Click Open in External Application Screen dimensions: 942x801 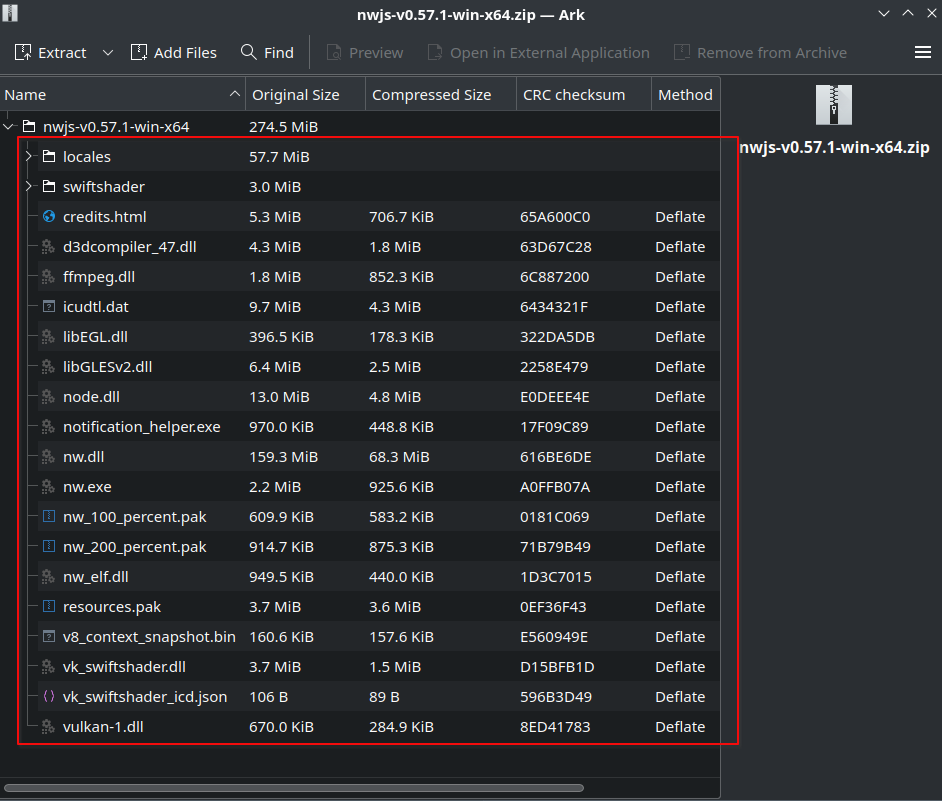coord(538,53)
